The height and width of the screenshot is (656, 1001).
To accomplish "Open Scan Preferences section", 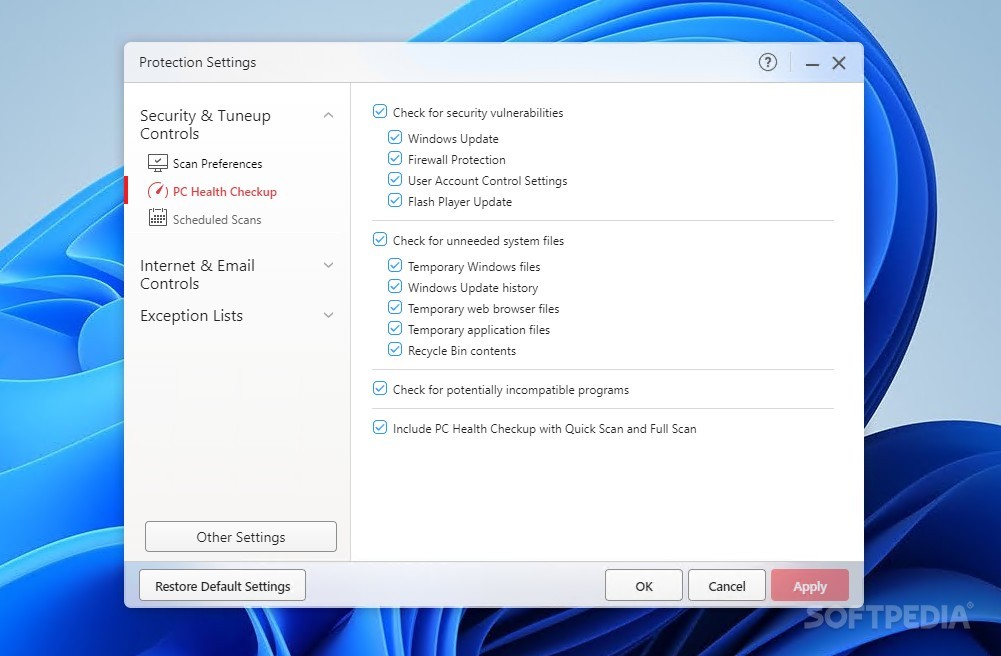I will click(217, 164).
